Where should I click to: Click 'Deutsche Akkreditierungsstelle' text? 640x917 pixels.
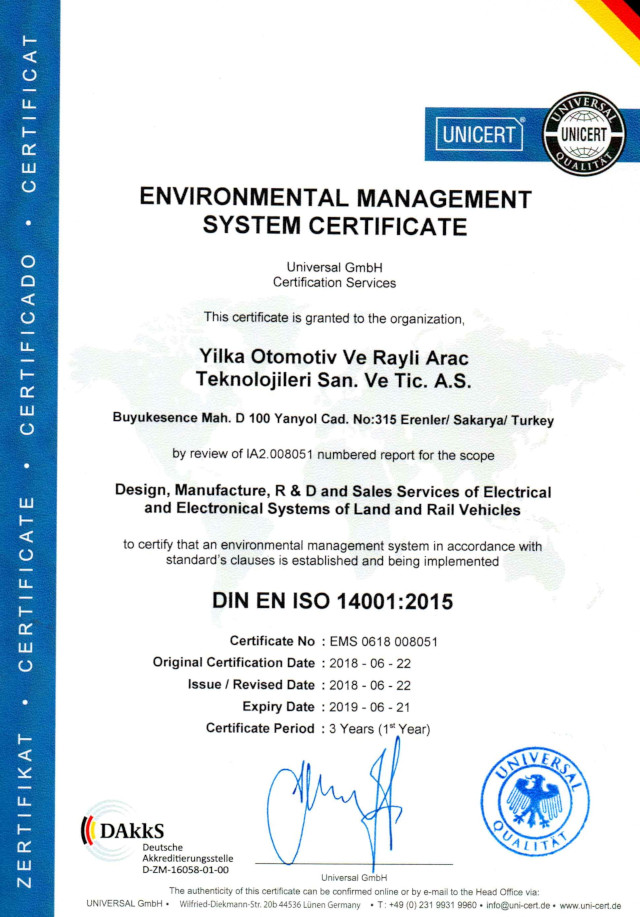coord(188,853)
